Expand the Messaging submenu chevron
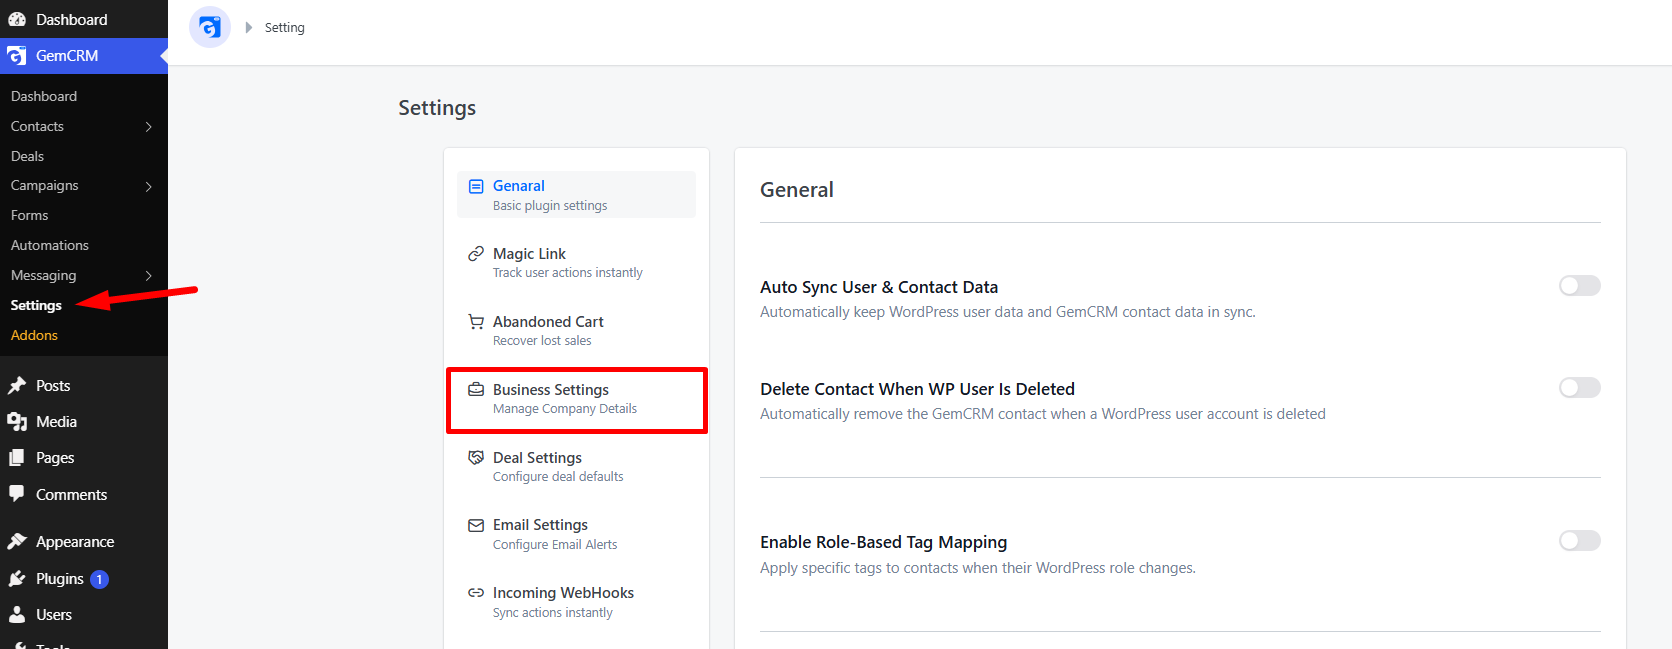The height and width of the screenshot is (649, 1672). tap(149, 276)
